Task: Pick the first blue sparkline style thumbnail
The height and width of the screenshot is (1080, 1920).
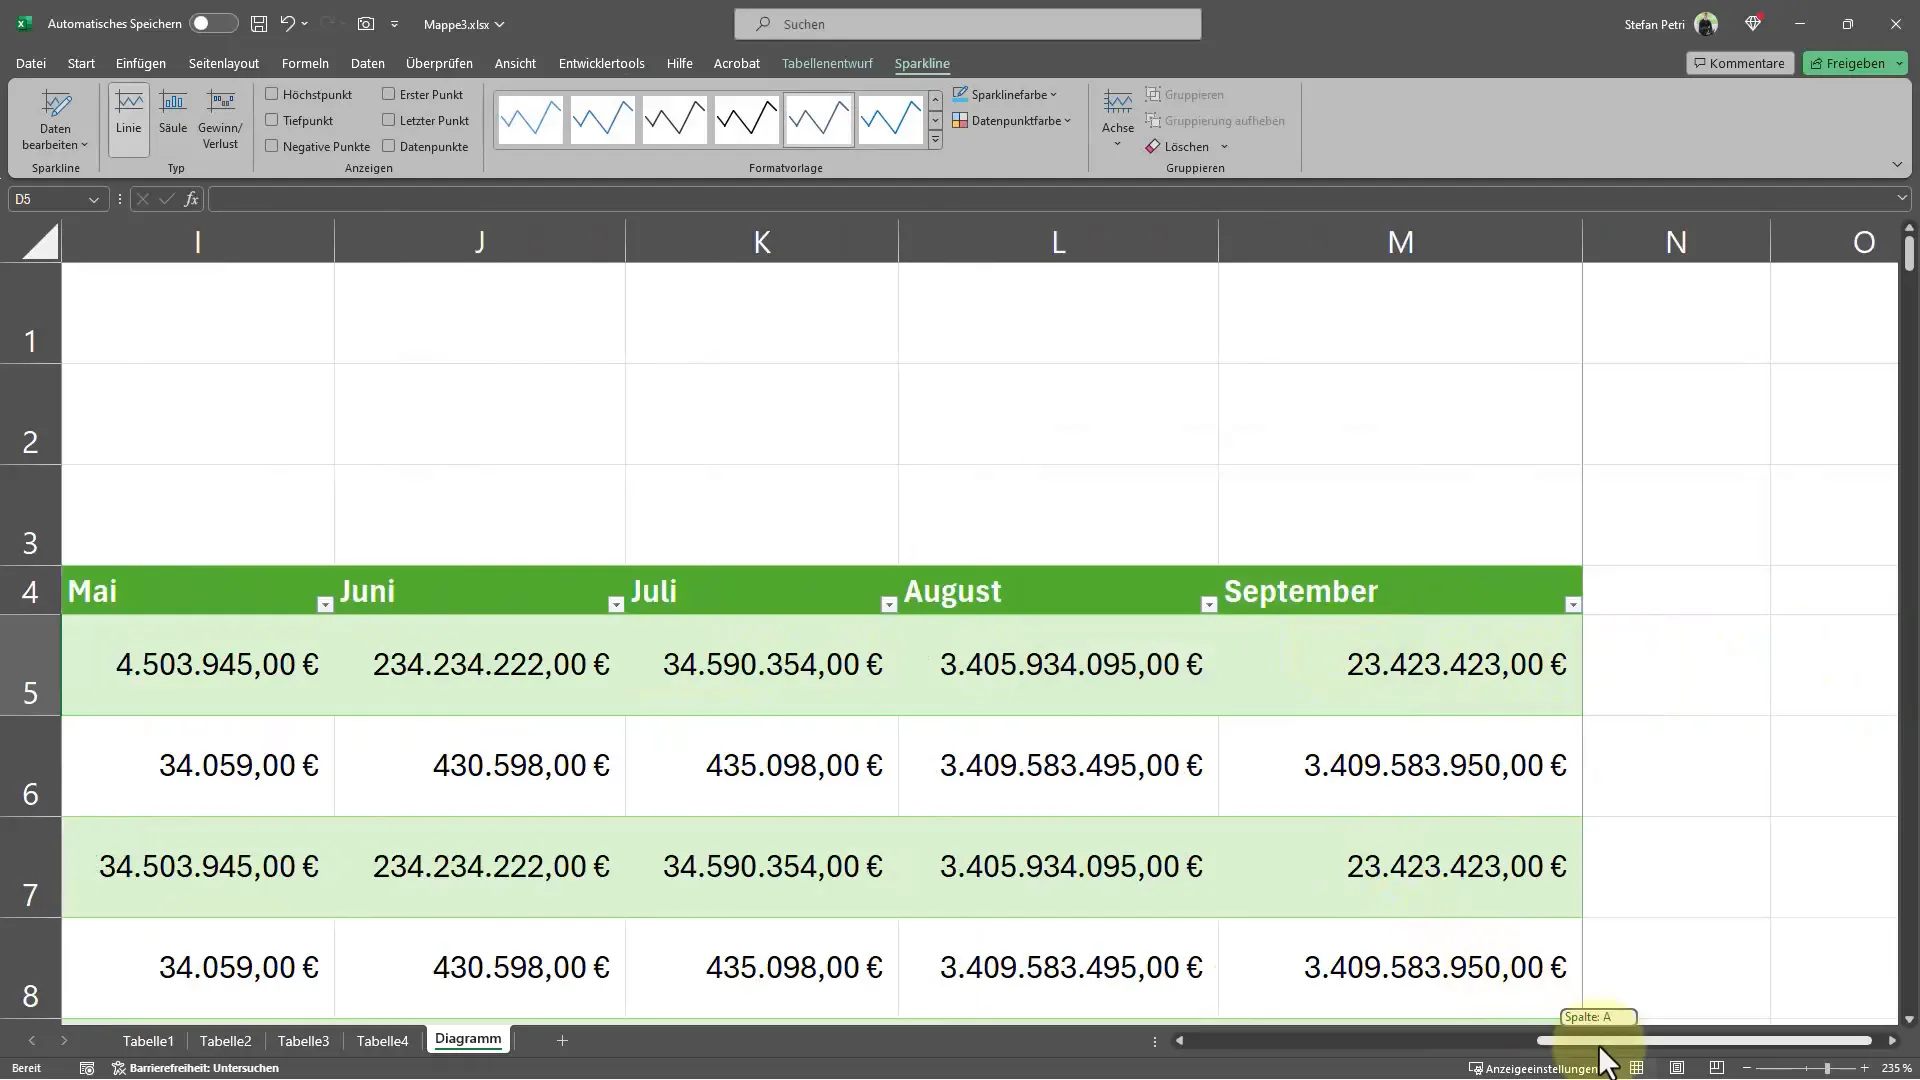Action: [x=530, y=120]
